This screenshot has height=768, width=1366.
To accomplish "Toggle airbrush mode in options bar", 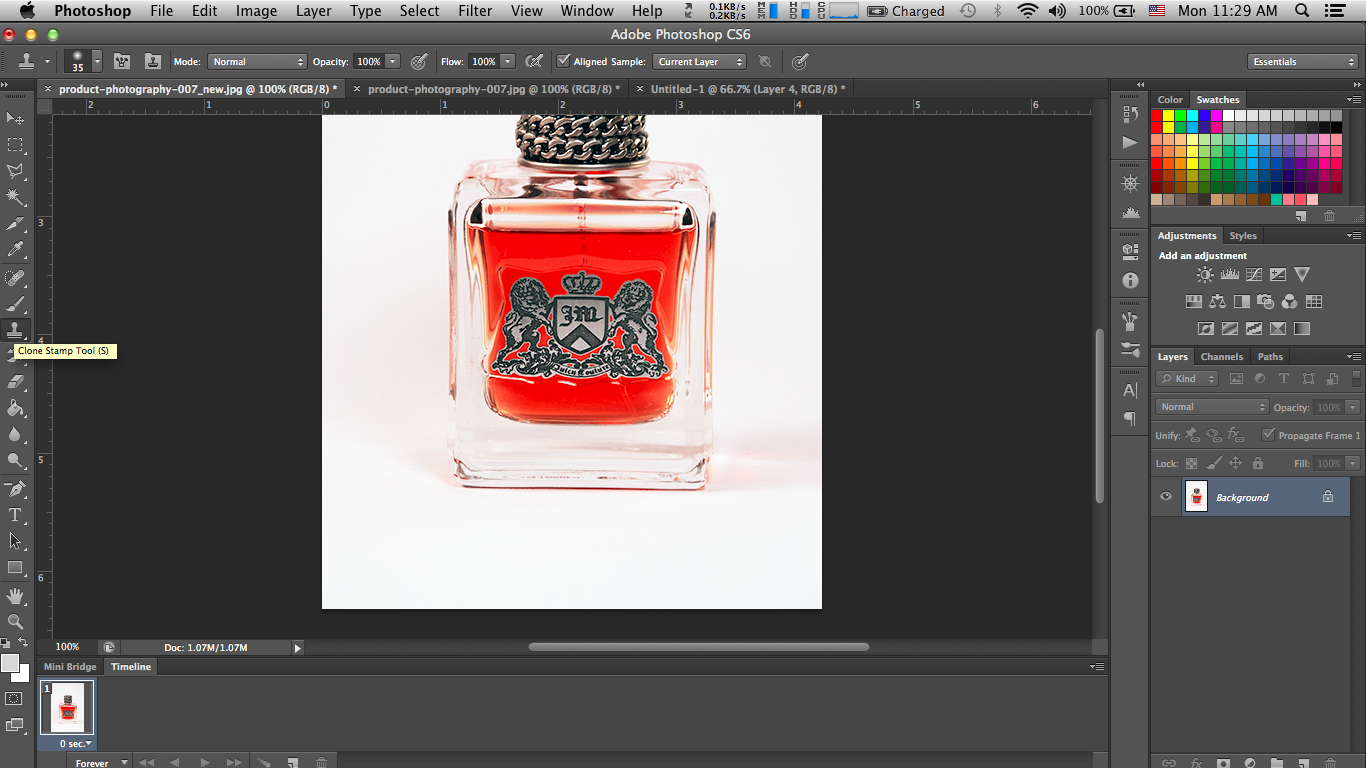I will [x=535, y=61].
